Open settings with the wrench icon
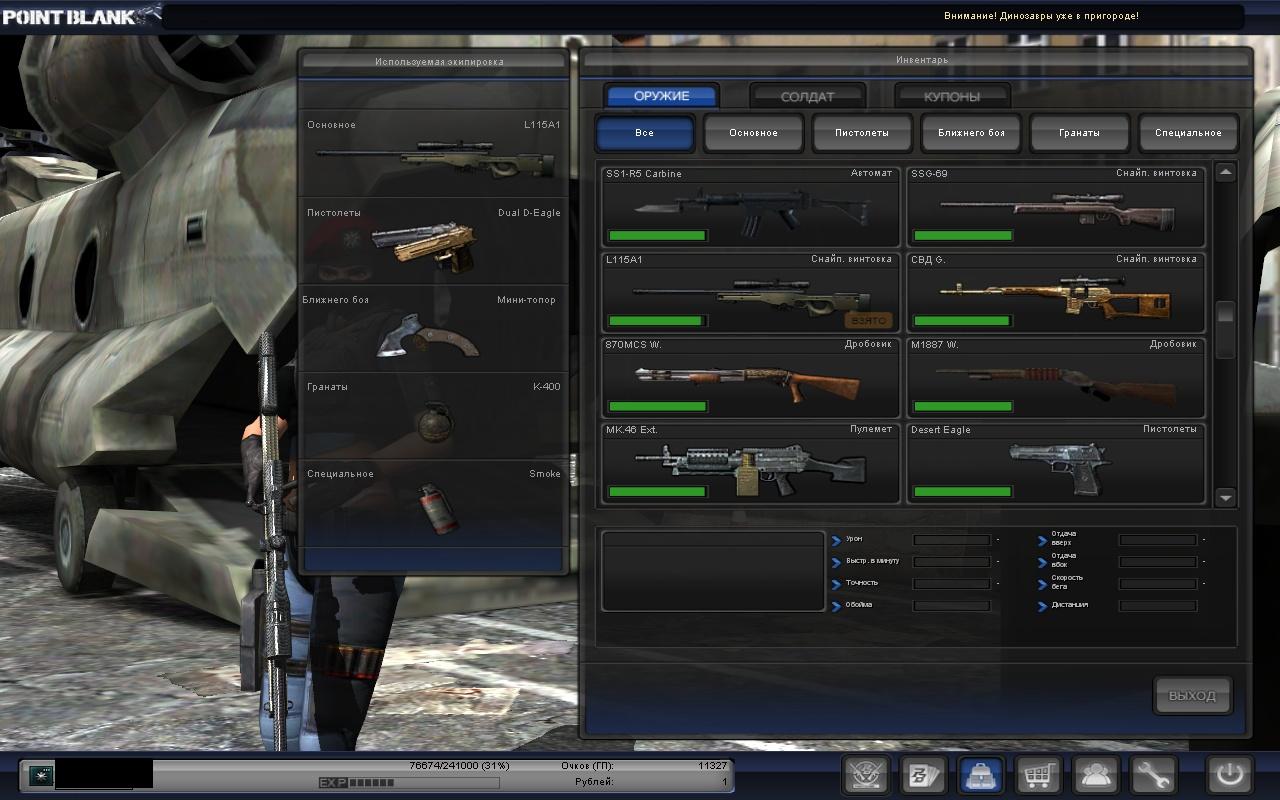The image size is (1280, 800). pos(1154,775)
